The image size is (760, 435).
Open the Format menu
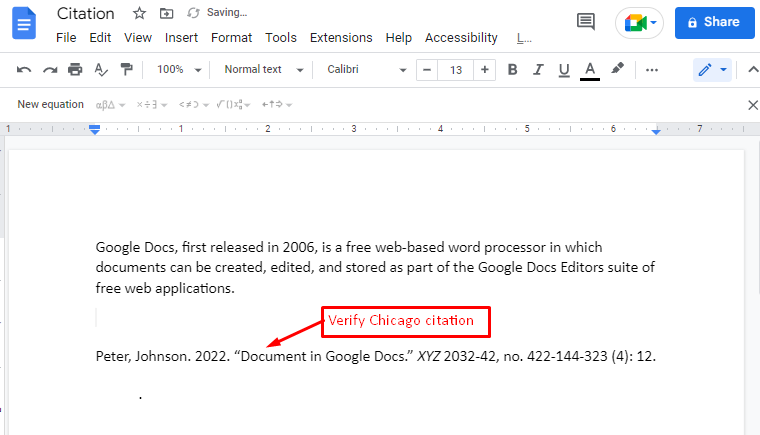pos(231,38)
